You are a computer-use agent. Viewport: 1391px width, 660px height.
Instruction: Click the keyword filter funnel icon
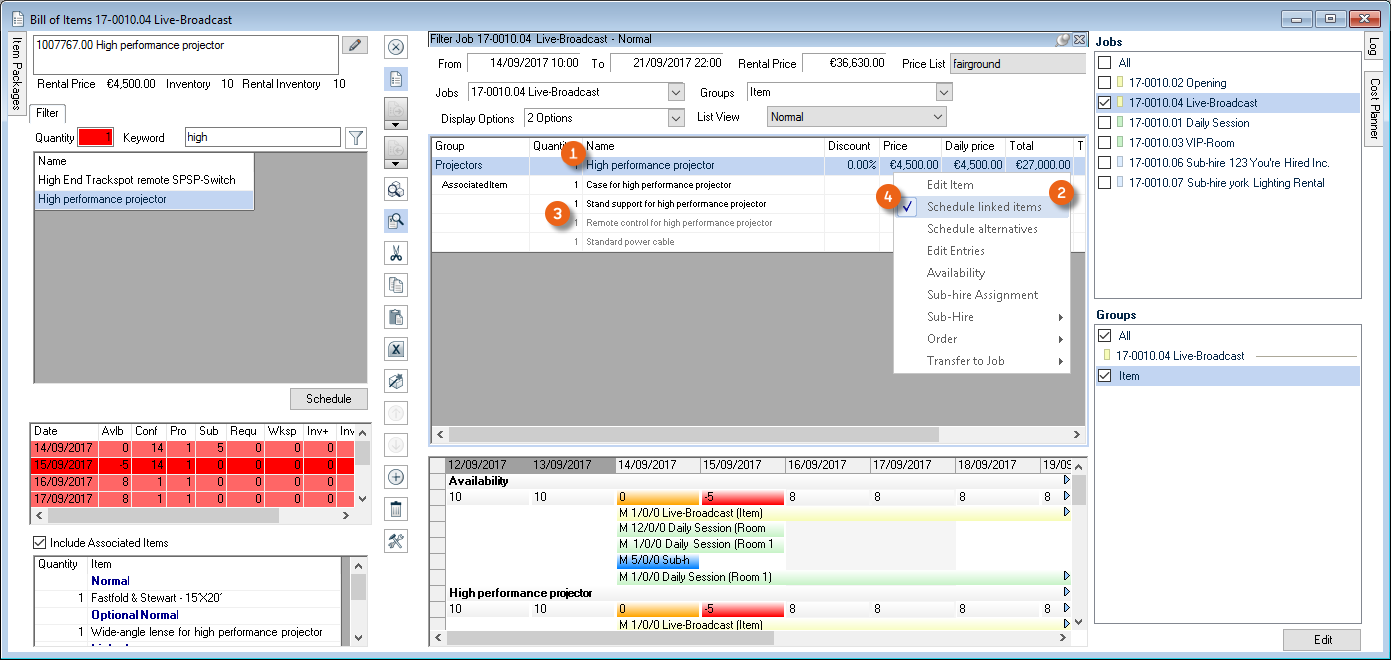point(356,138)
